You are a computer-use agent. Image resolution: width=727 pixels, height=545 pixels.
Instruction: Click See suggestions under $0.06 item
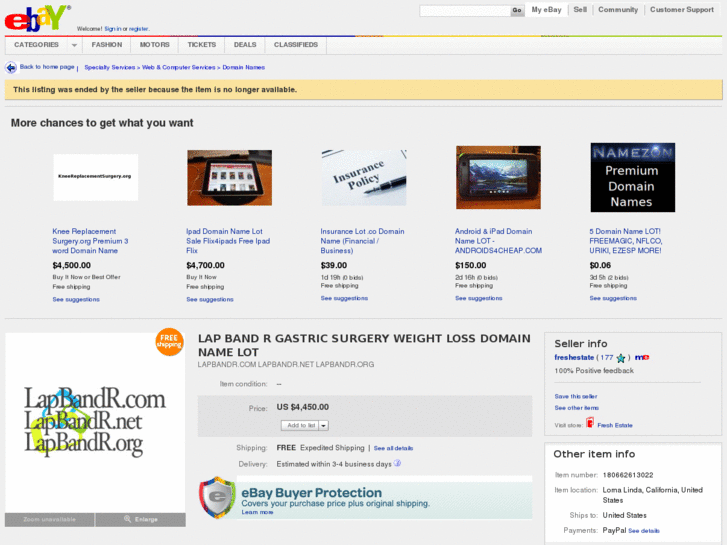(613, 298)
